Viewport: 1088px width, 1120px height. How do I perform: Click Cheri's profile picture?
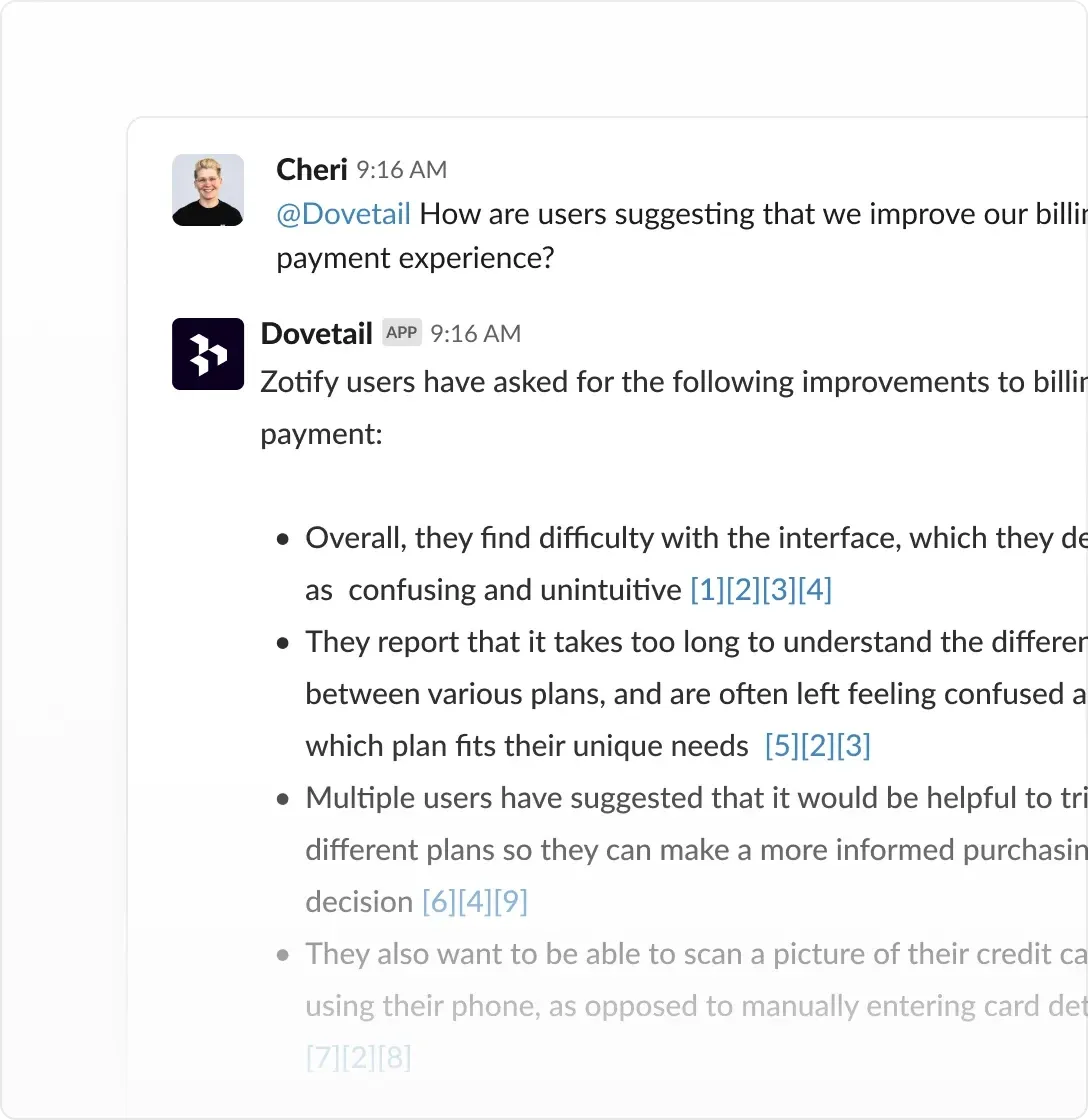tap(207, 189)
